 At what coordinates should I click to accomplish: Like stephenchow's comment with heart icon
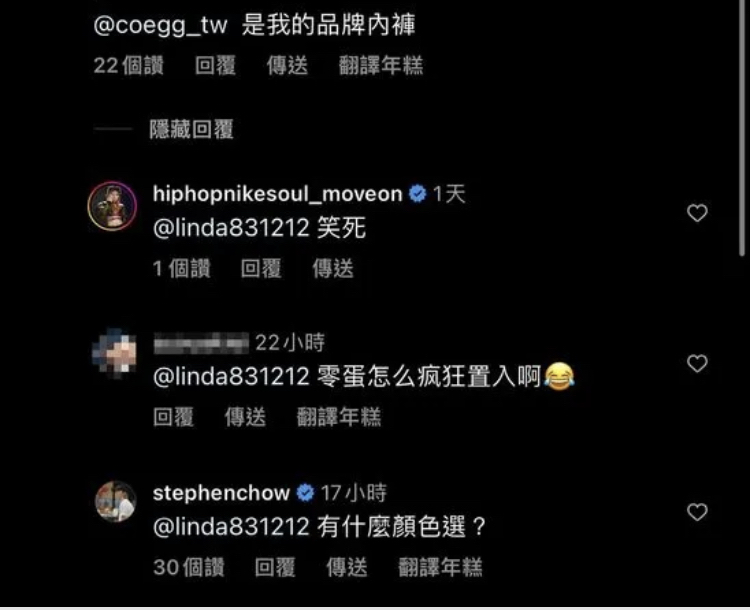(x=697, y=512)
